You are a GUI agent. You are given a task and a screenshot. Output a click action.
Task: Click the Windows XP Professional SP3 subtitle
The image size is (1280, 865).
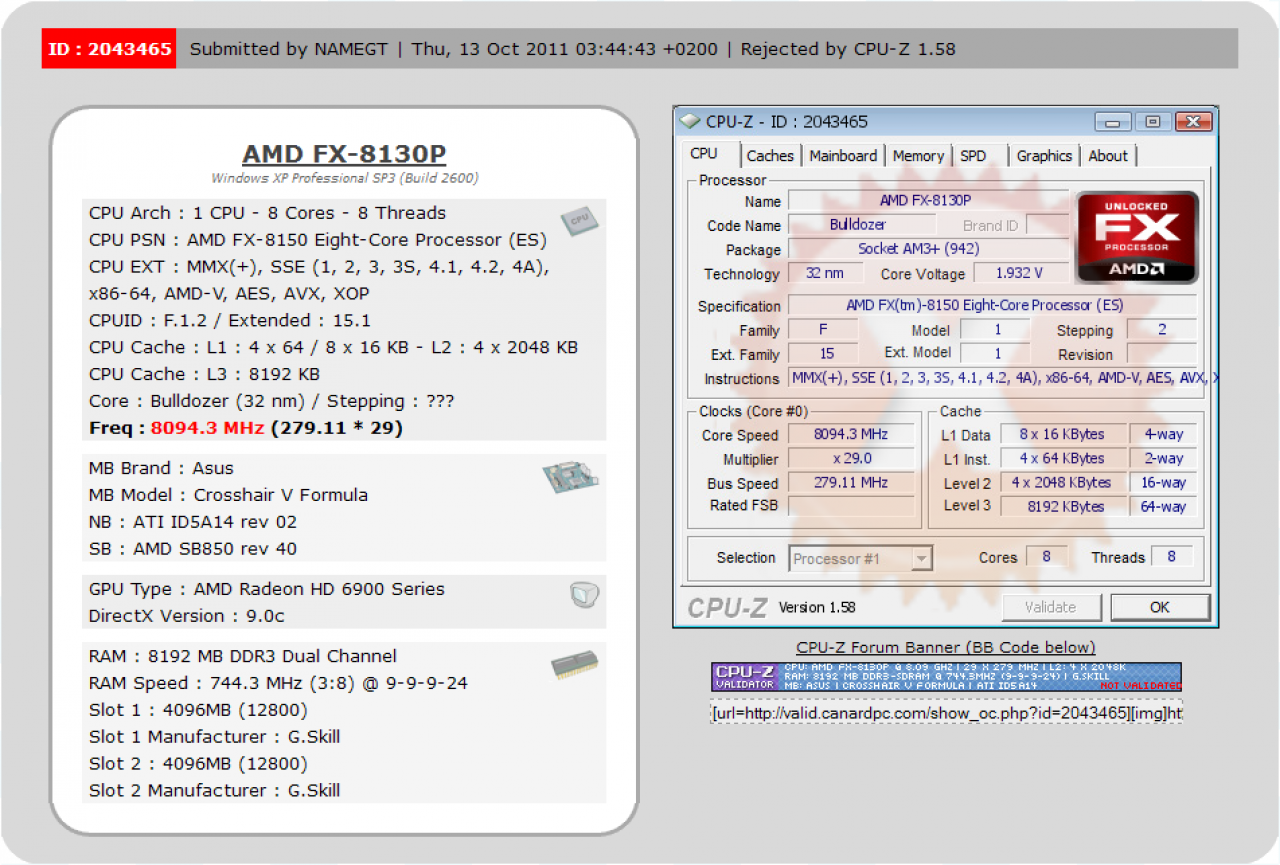click(x=344, y=178)
